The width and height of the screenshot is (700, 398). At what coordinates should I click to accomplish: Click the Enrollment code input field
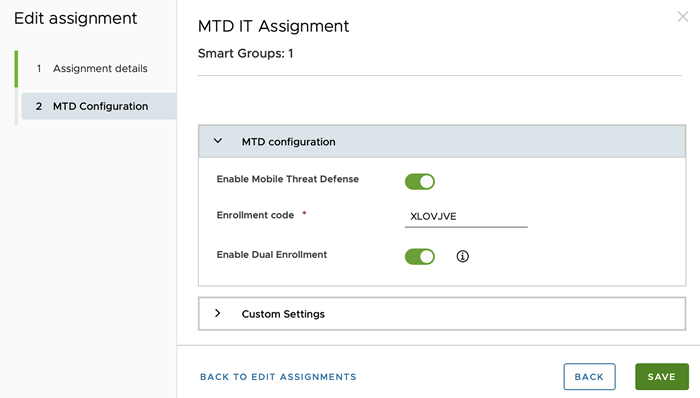point(466,216)
